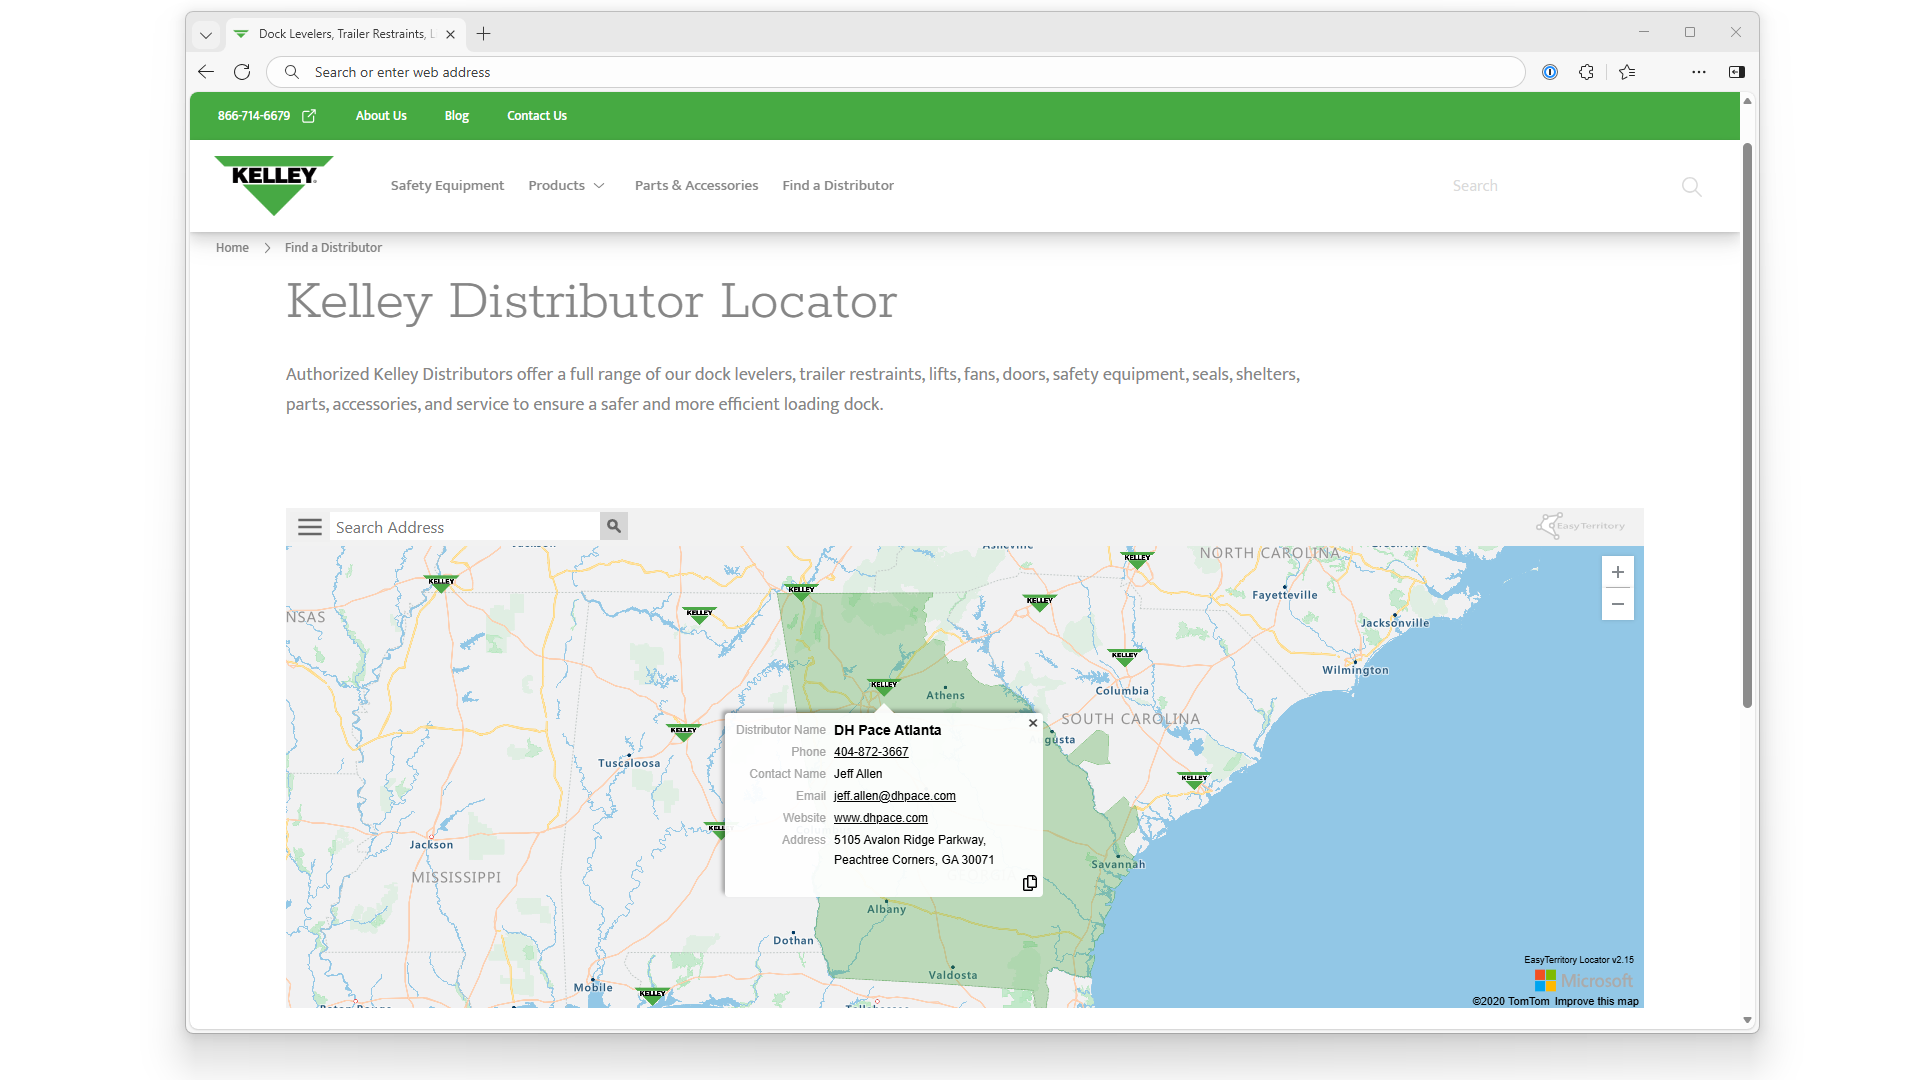Screen dimensions: 1920x1080
Task: Click the Search Address input field
Action: [x=464, y=527]
